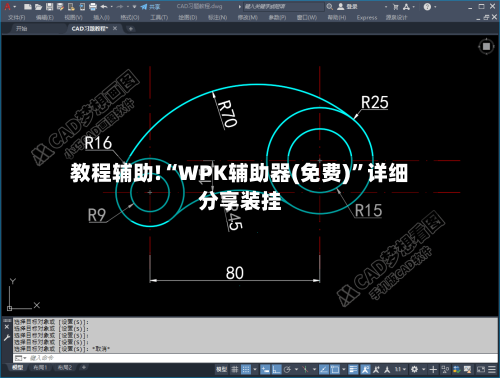The image size is (500, 378).
Task: Expand snap mode settings dropdown
Action: (255, 369)
